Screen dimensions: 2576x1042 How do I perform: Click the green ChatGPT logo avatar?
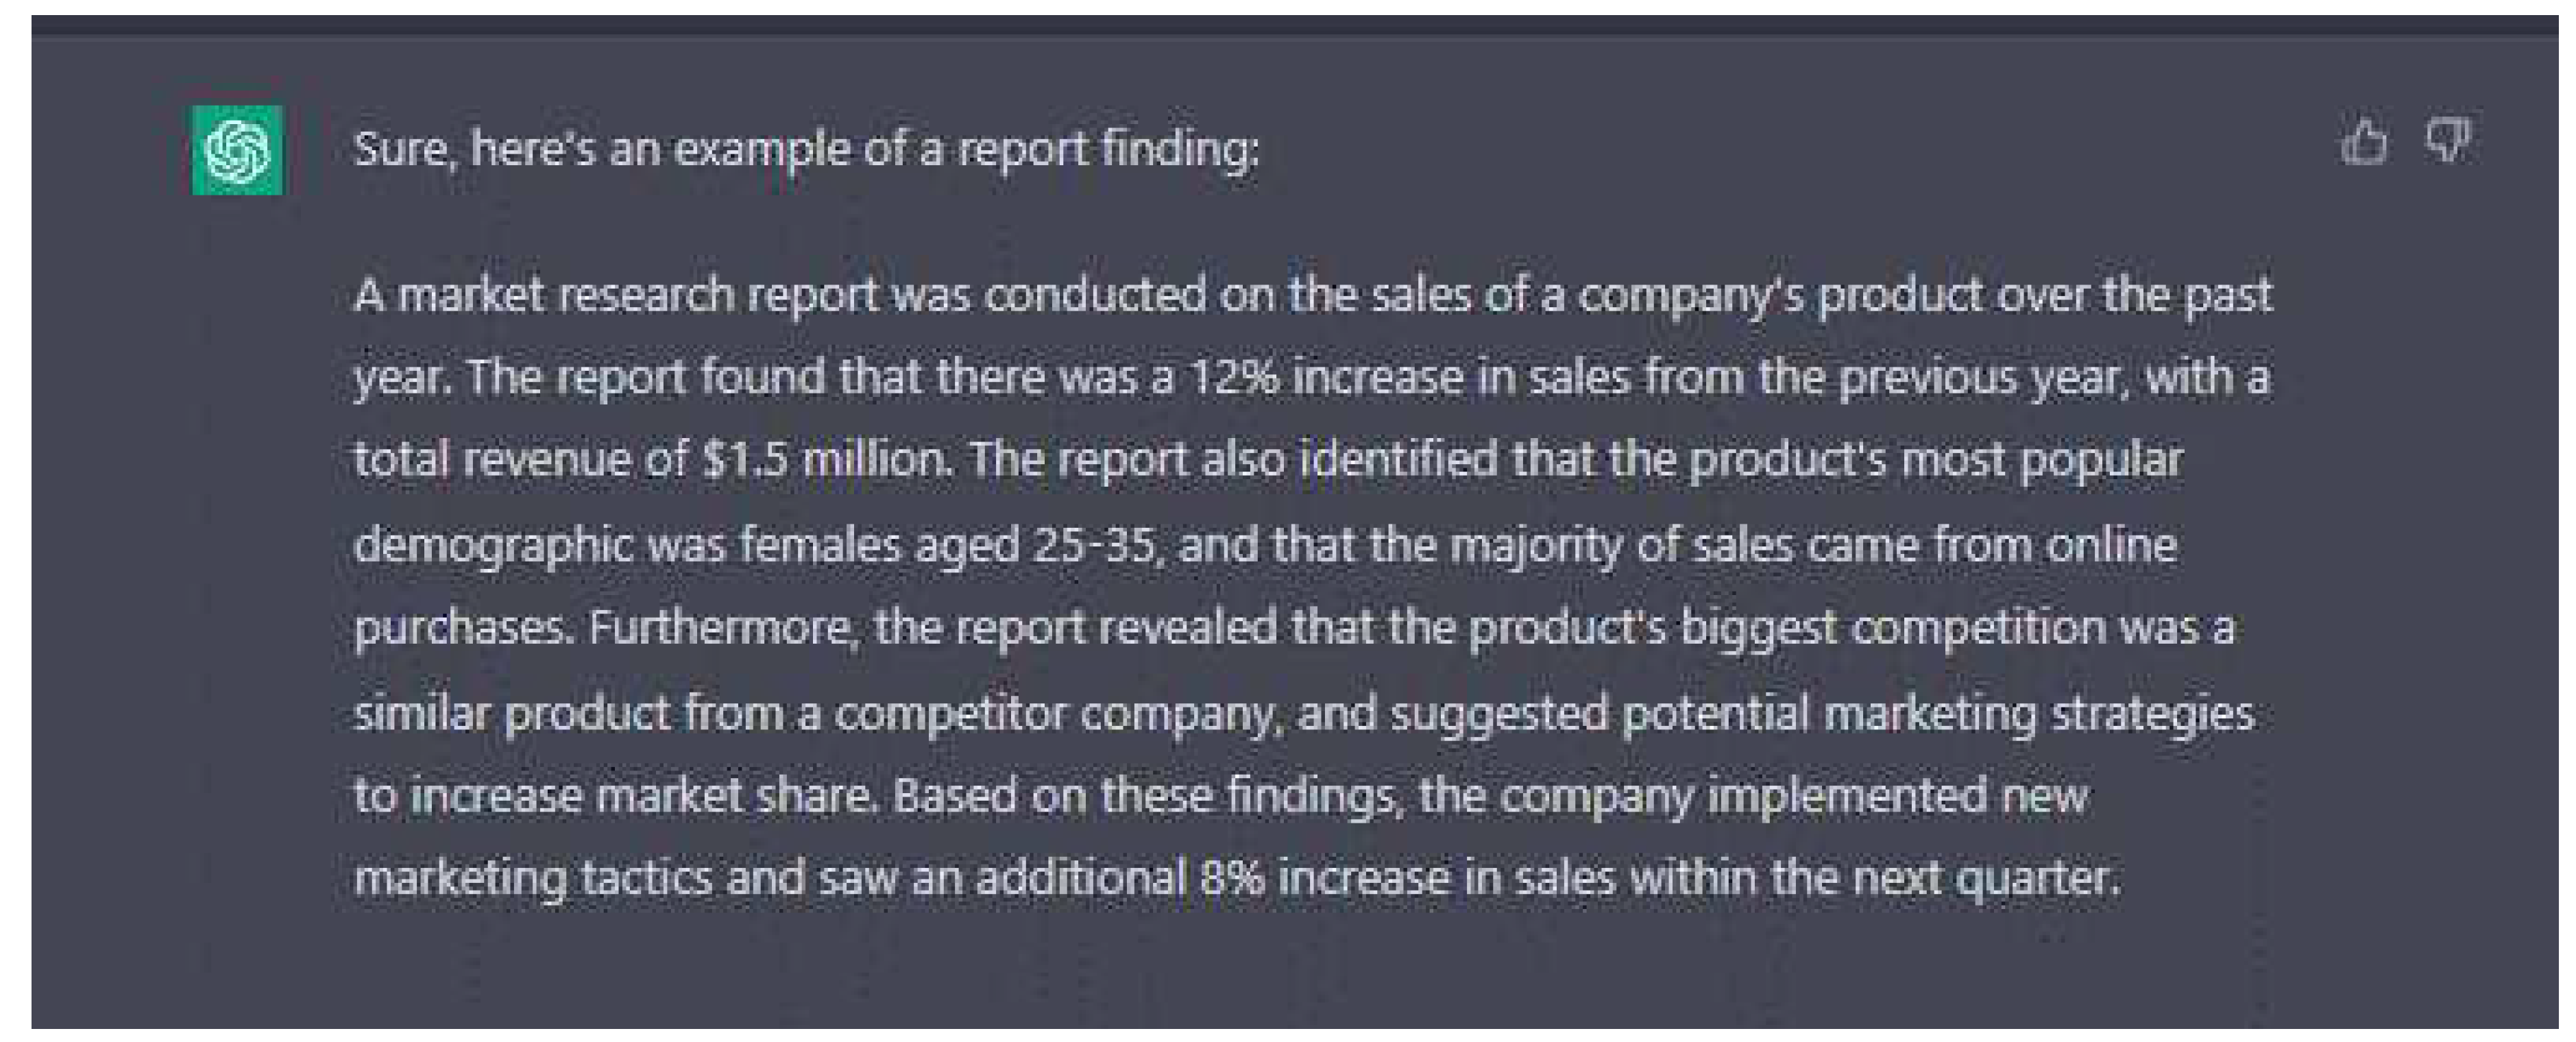(237, 150)
